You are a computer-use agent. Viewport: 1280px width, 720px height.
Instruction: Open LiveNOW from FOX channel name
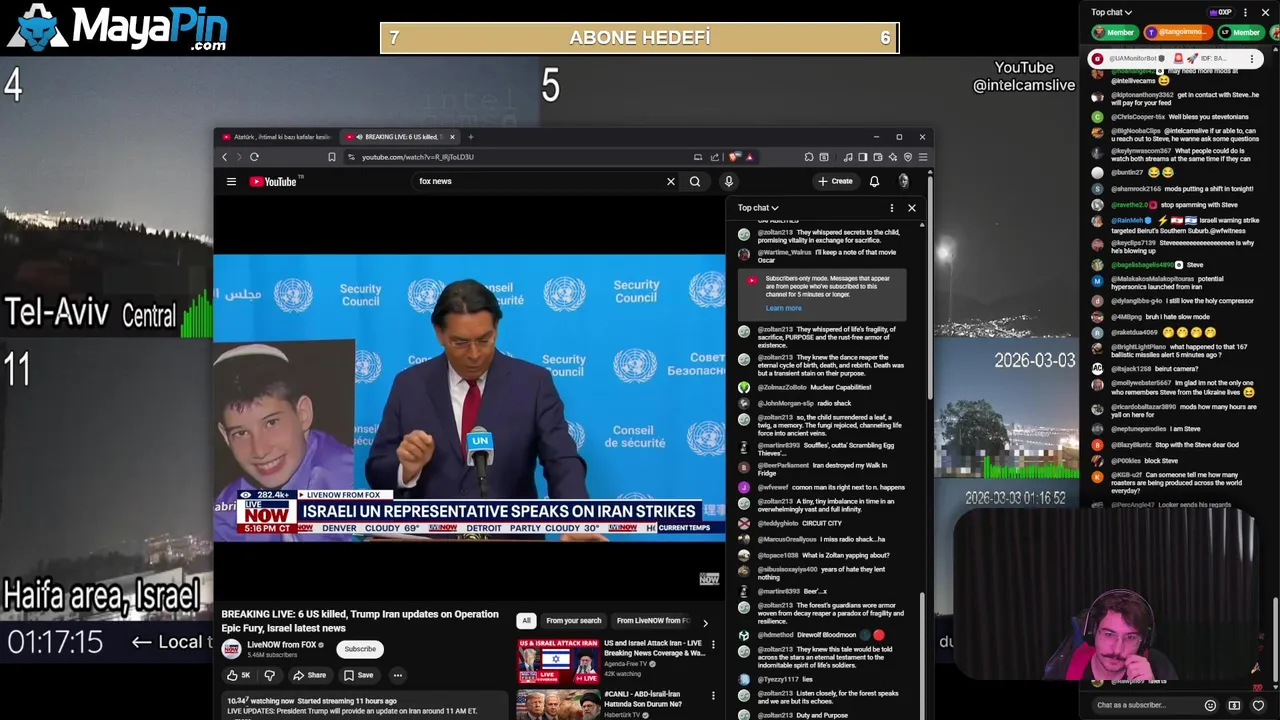[284, 644]
